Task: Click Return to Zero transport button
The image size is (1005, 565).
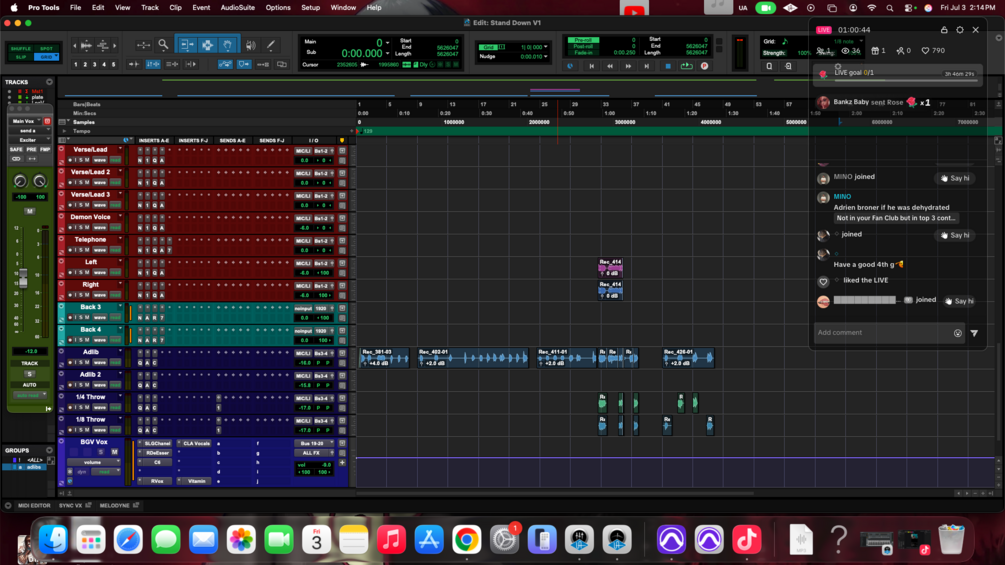Action: (591, 66)
